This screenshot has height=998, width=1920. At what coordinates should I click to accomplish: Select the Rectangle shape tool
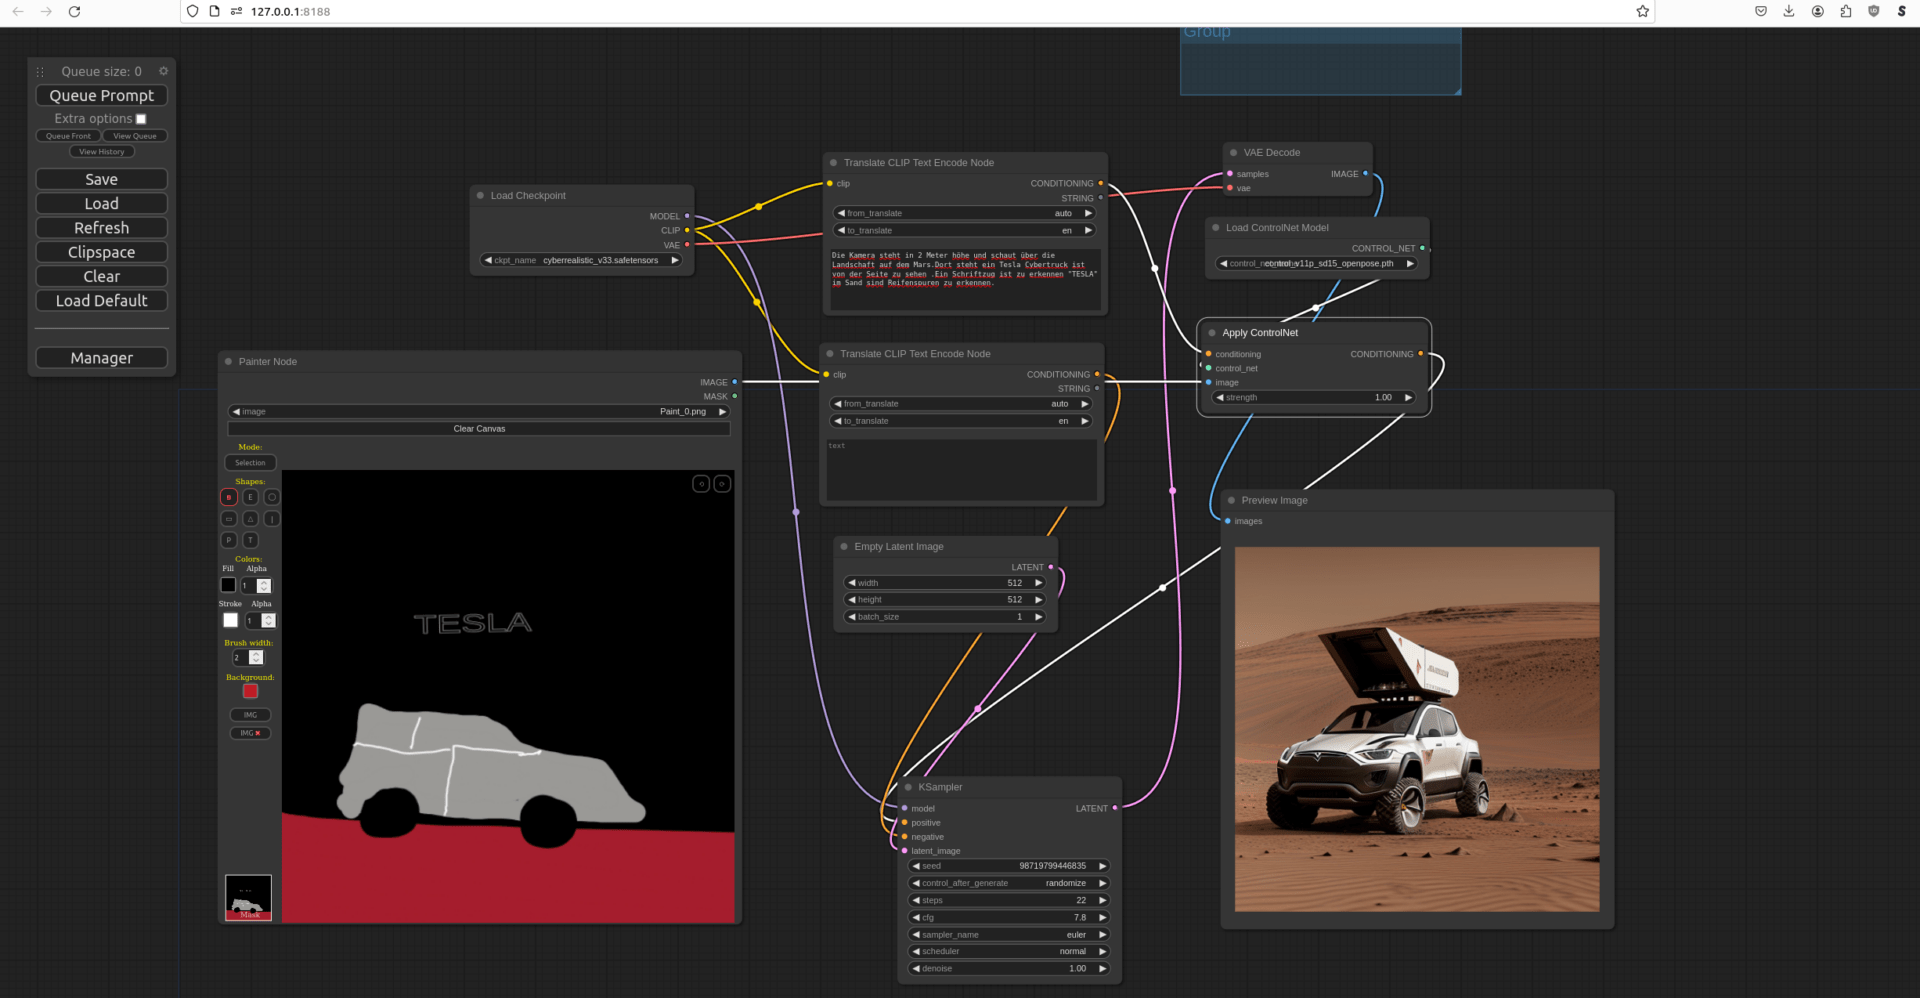229,519
